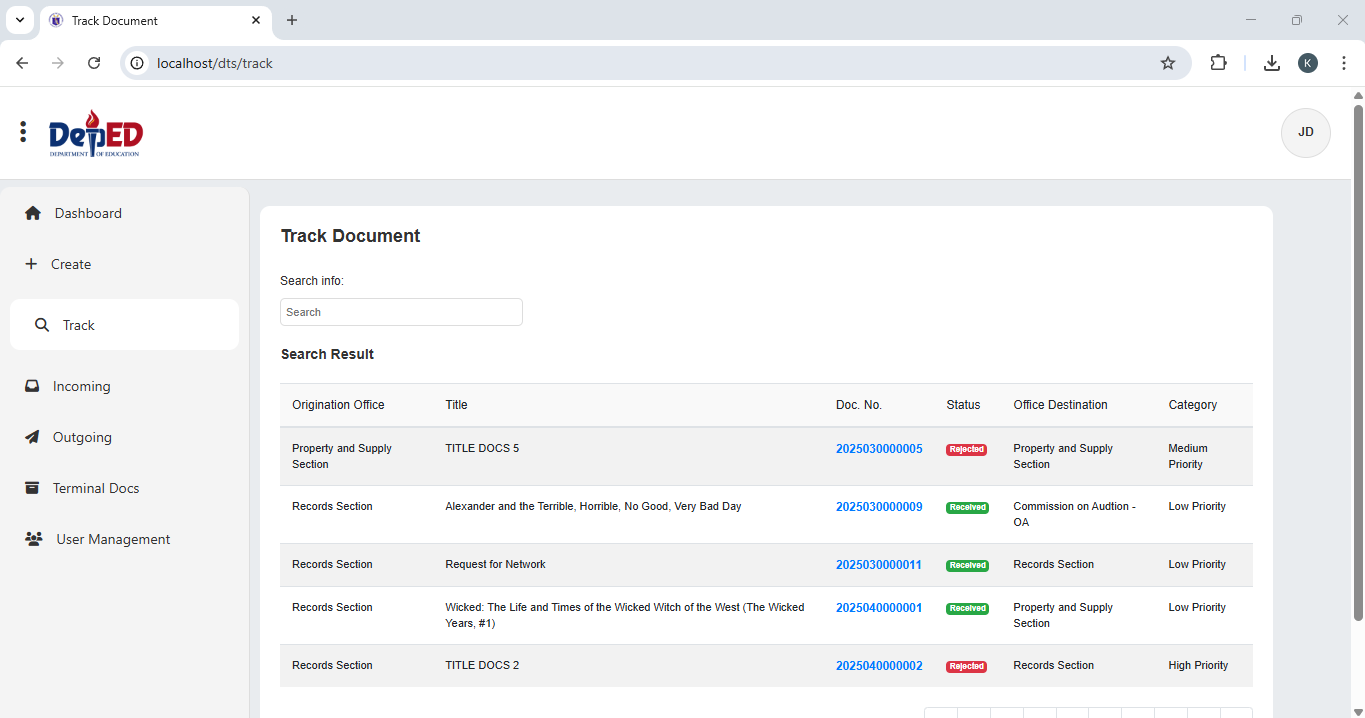Click the Create plus icon
Screen dimensions: 1365x718
pyautogui.click(x=31, y=264)
